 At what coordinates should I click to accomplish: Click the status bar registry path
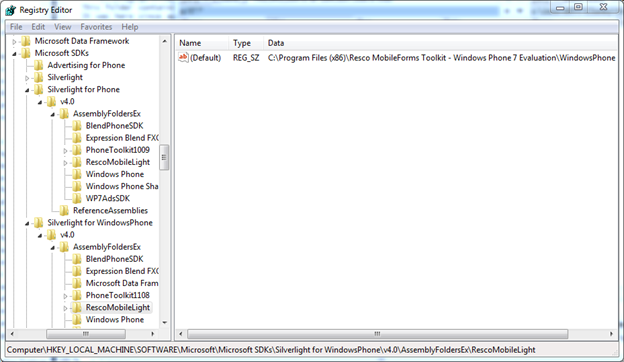[271, 350]
